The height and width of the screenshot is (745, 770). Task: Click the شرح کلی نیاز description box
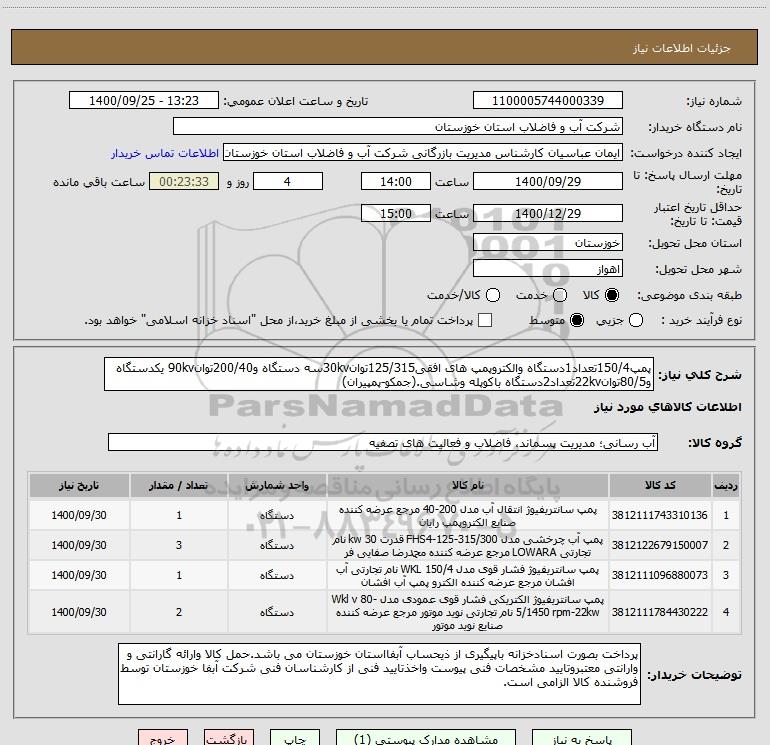coord(379,374)
